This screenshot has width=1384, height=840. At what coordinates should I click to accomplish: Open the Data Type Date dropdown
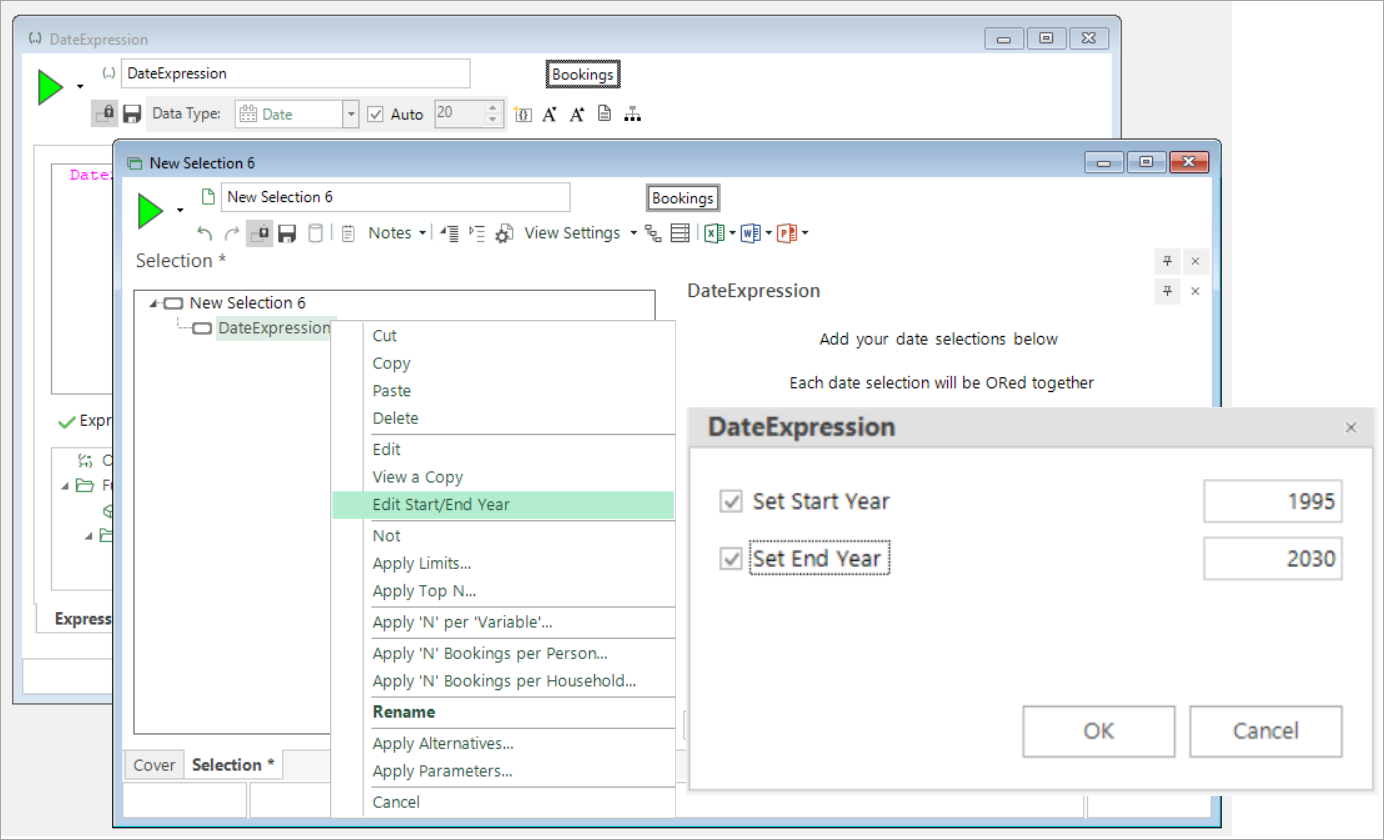click(x=350, y=114)
